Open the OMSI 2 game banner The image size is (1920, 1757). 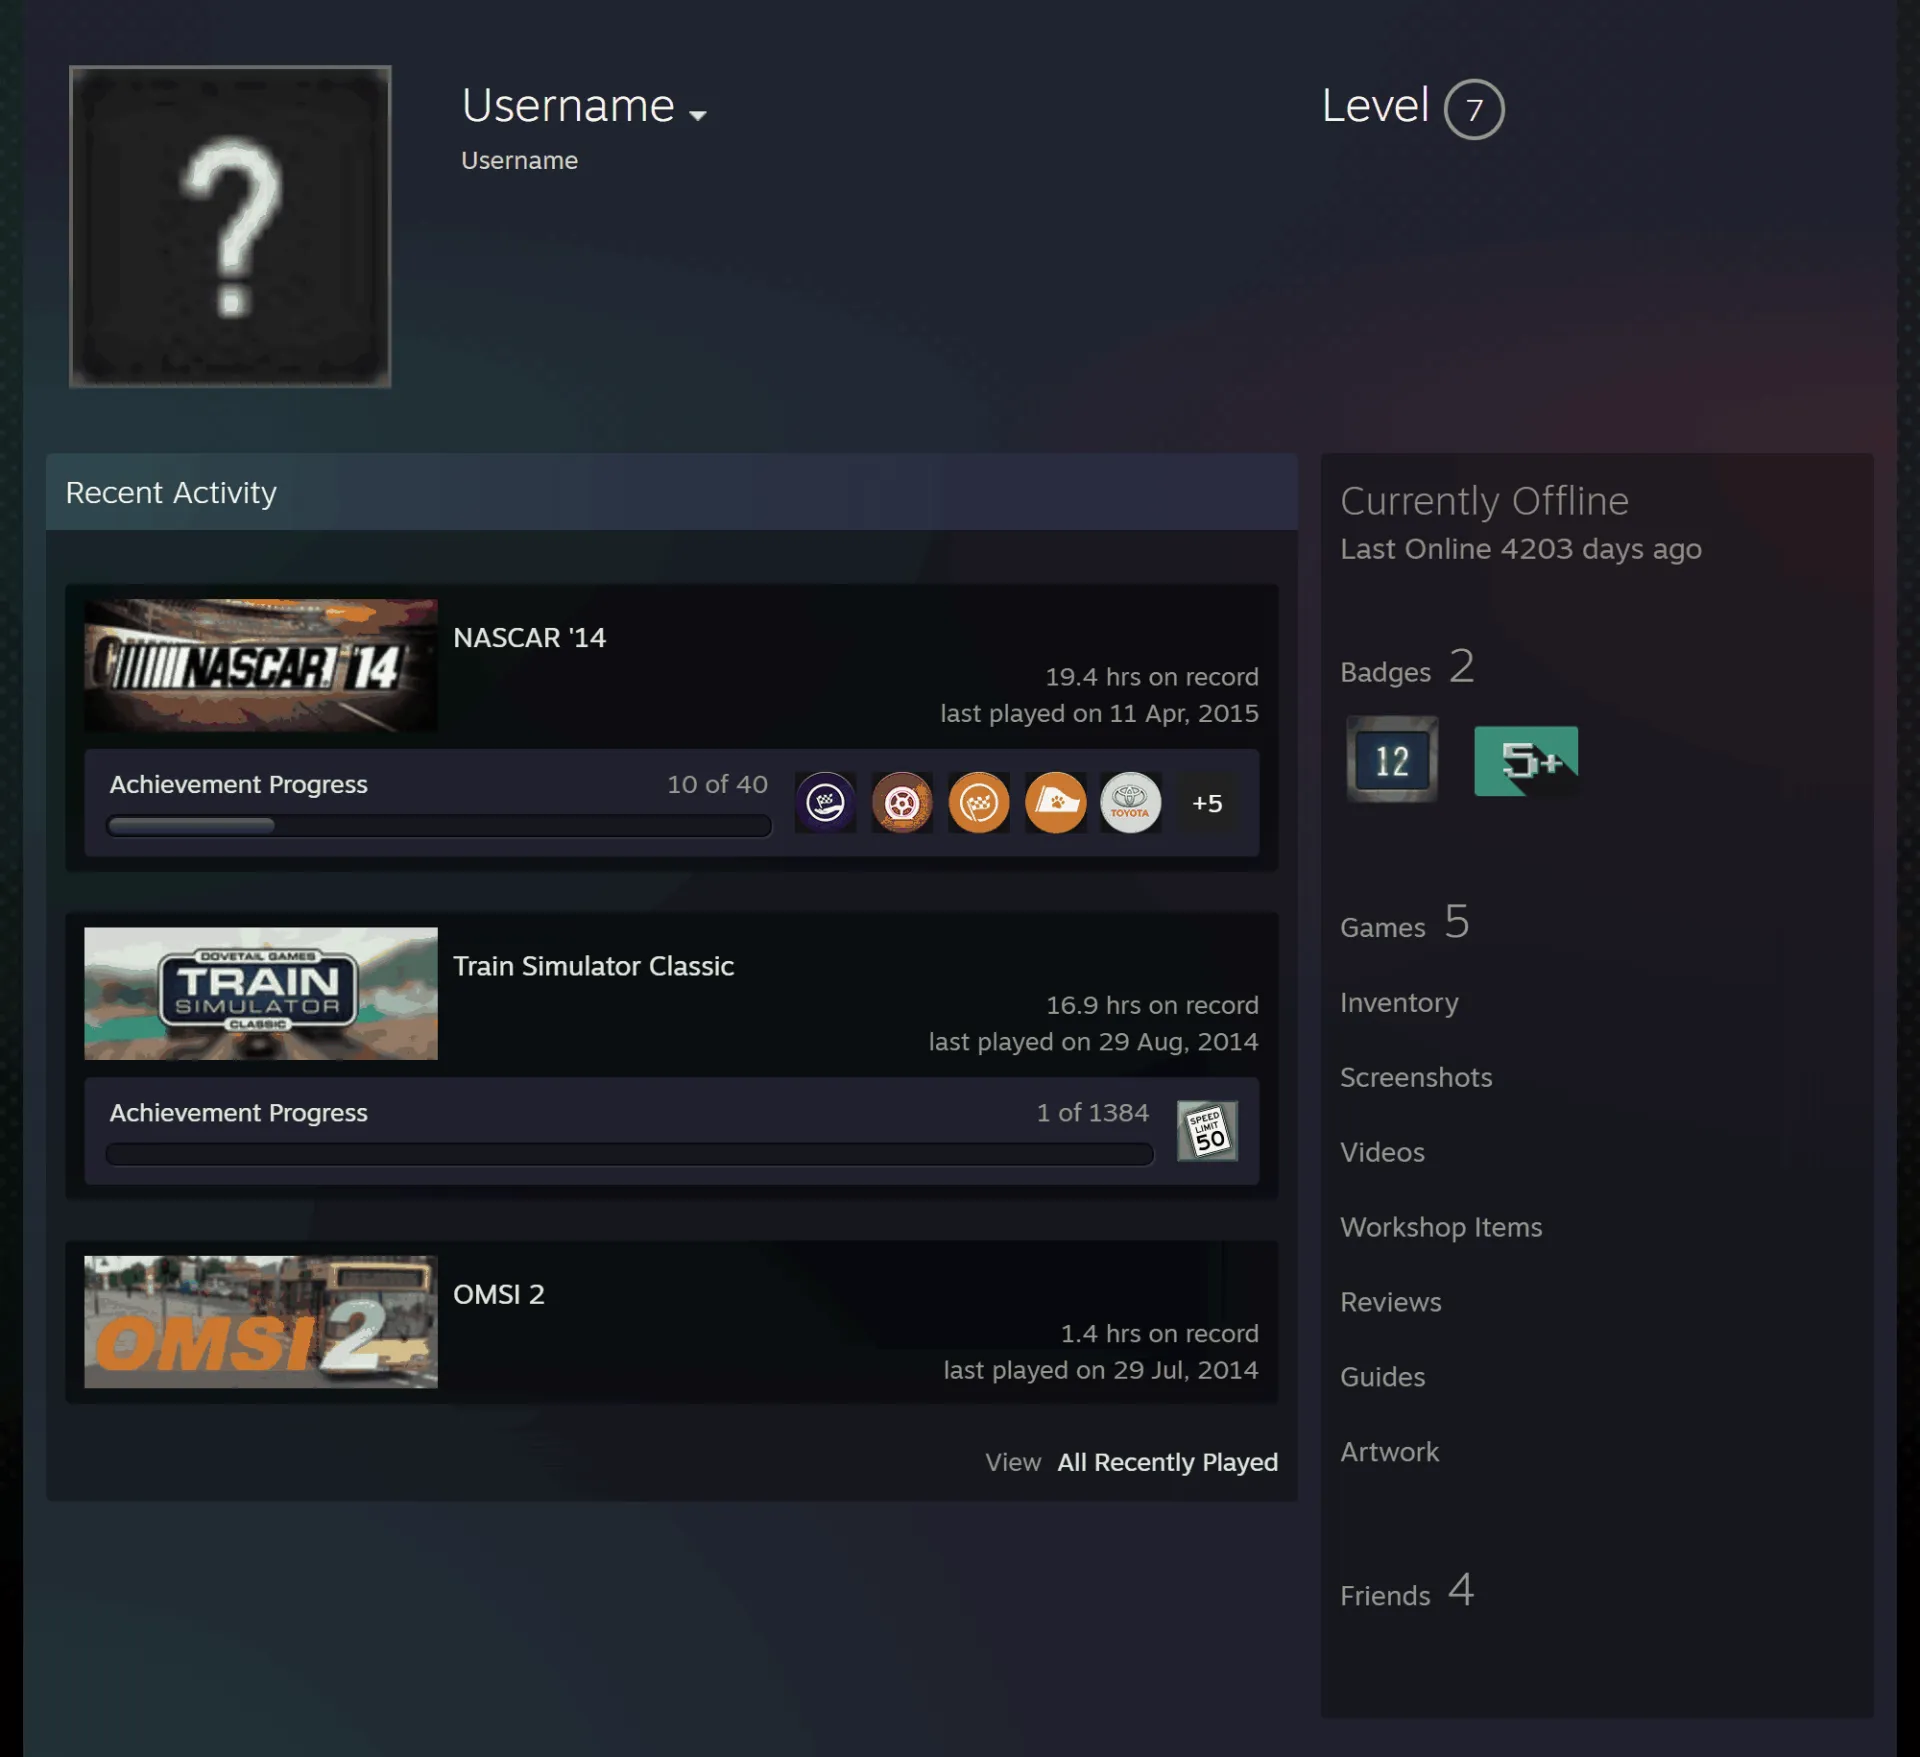pyautogui.click(x=261, y=1321)
